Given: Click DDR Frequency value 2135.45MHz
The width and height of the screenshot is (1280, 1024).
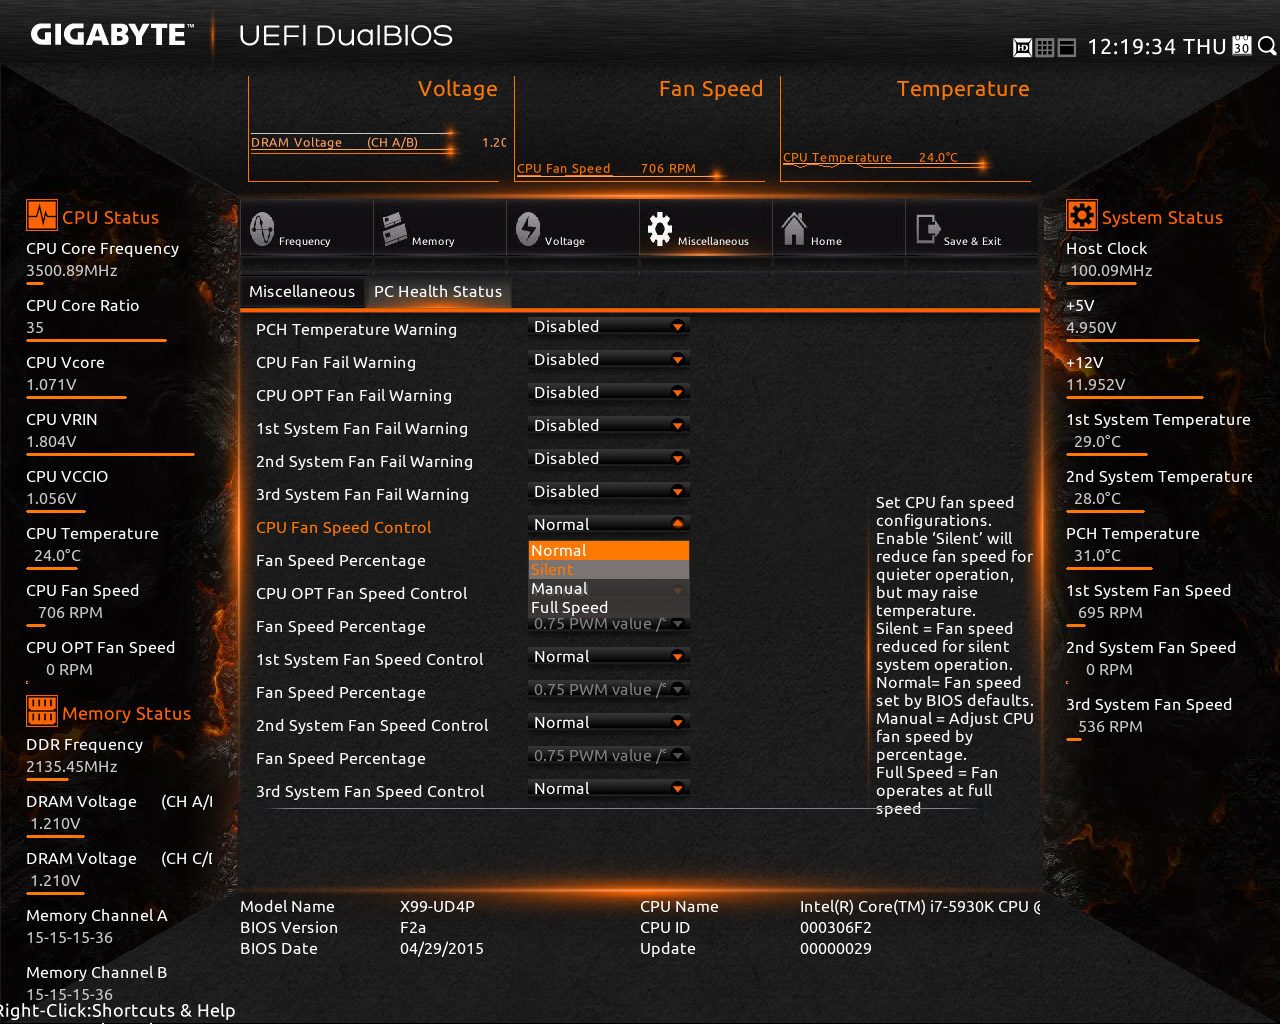Looking at the screenshot, I should point(72,767).
